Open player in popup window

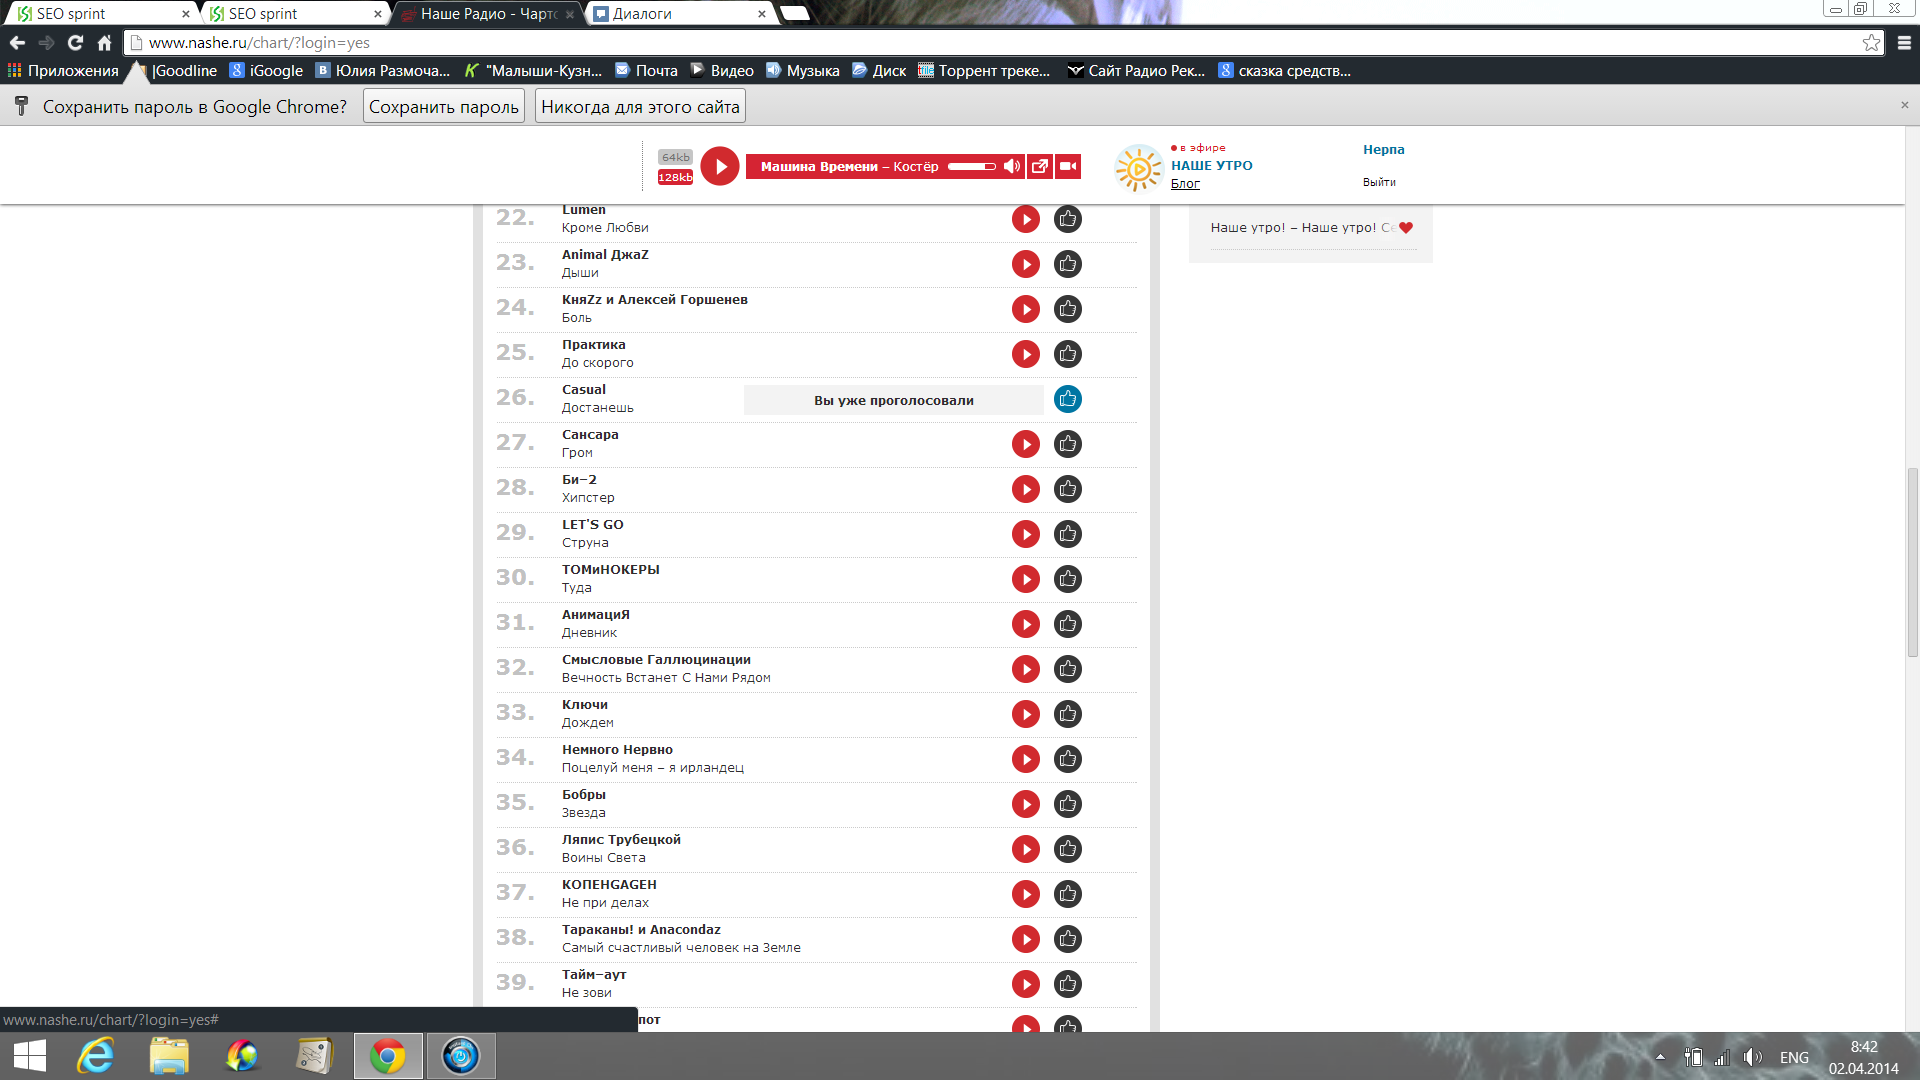[1040, 166]
